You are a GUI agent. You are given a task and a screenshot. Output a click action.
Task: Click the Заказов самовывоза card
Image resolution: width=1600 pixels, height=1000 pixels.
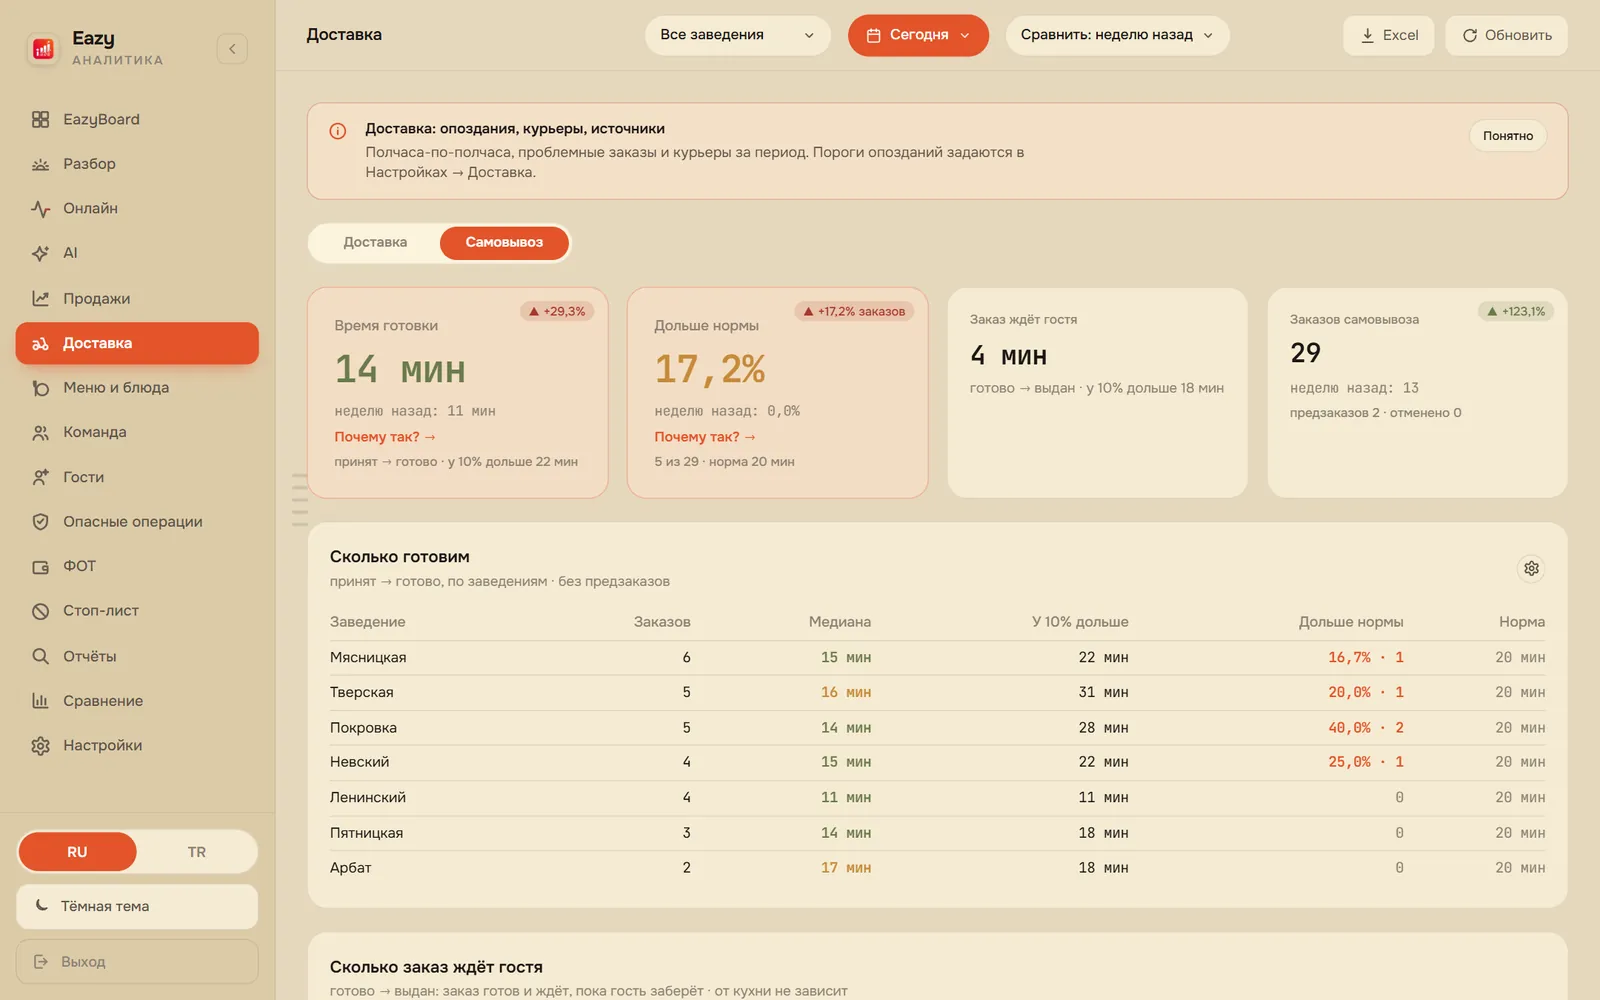click(x=1417, y=393)
